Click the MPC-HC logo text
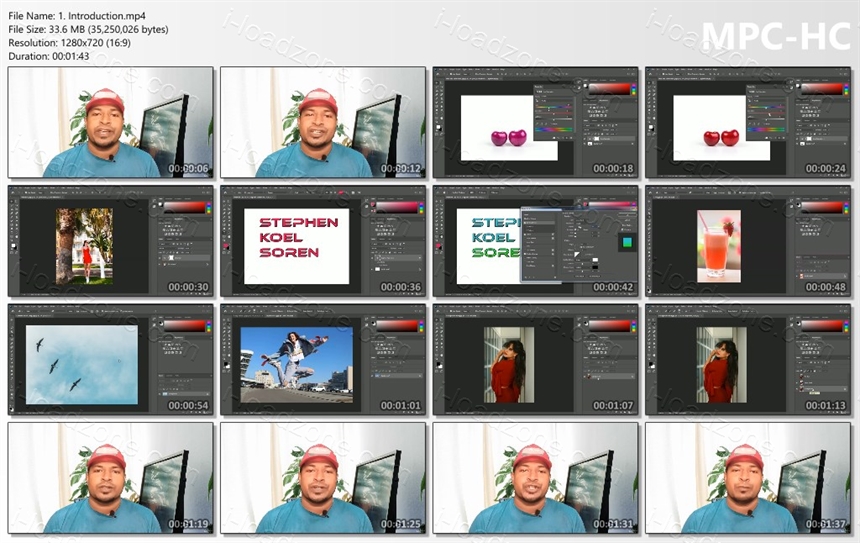Screen dimensions: 860x543 [776, 36]
